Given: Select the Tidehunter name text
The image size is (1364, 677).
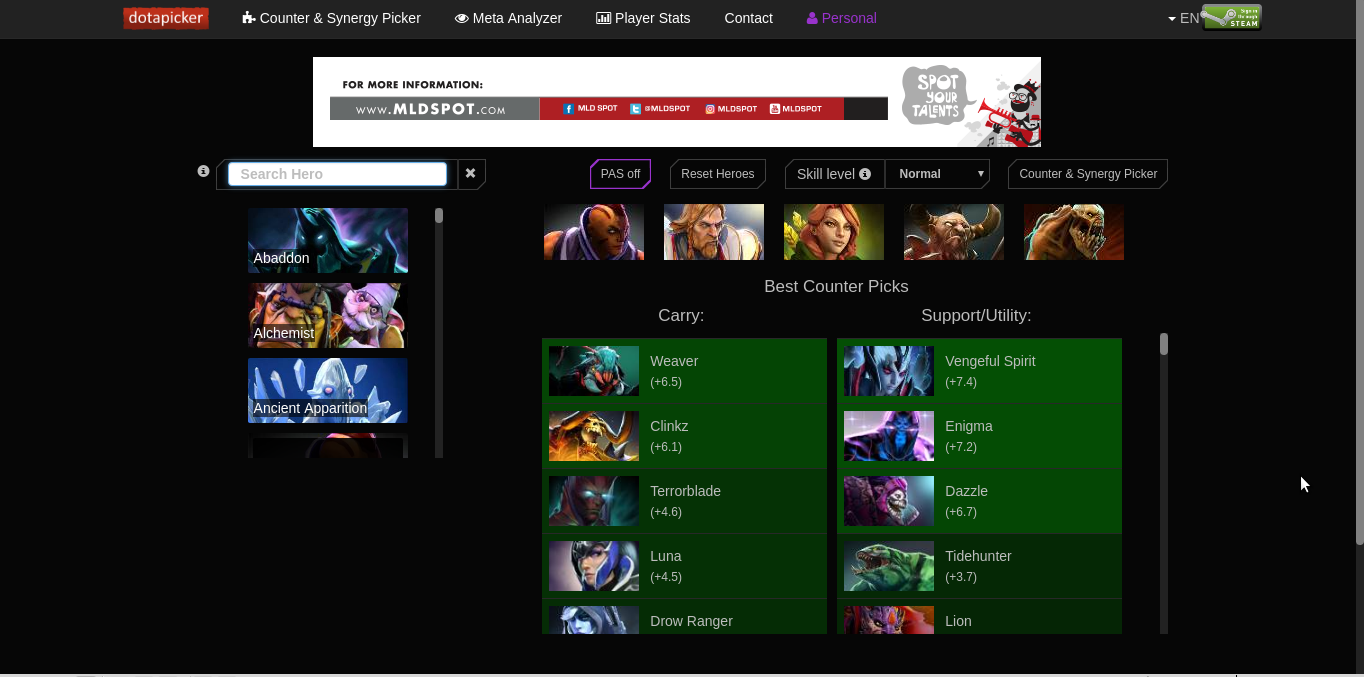Looking at the screenshot, I should 978,556.
